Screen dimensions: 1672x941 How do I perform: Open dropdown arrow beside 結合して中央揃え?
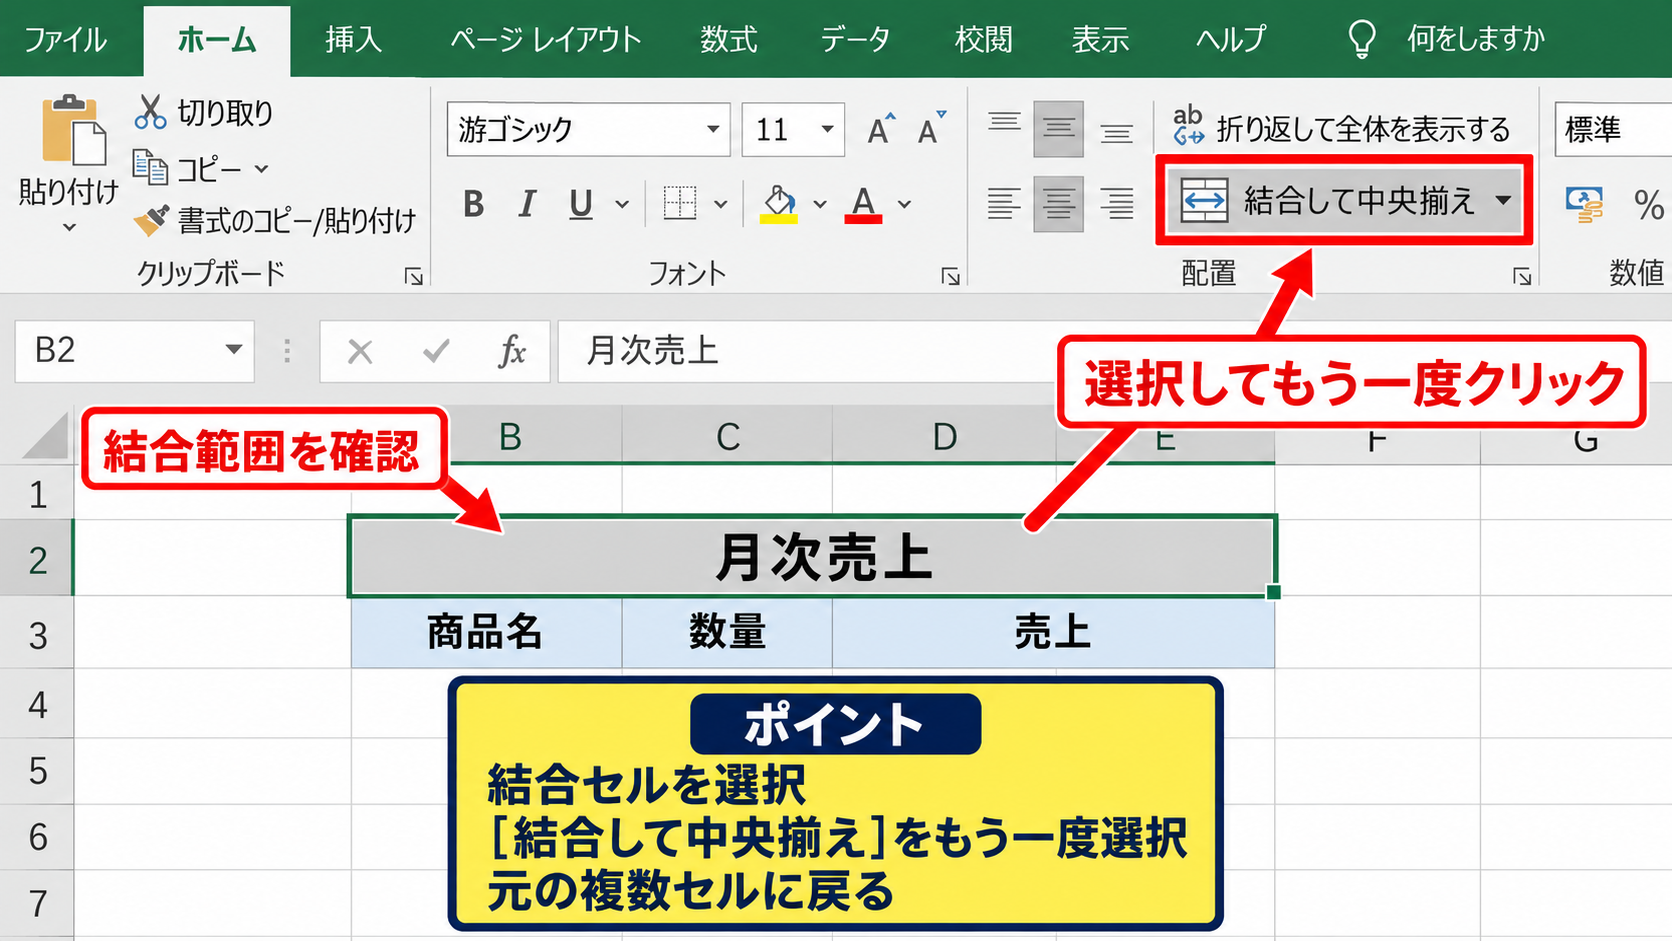(1503, 200)
